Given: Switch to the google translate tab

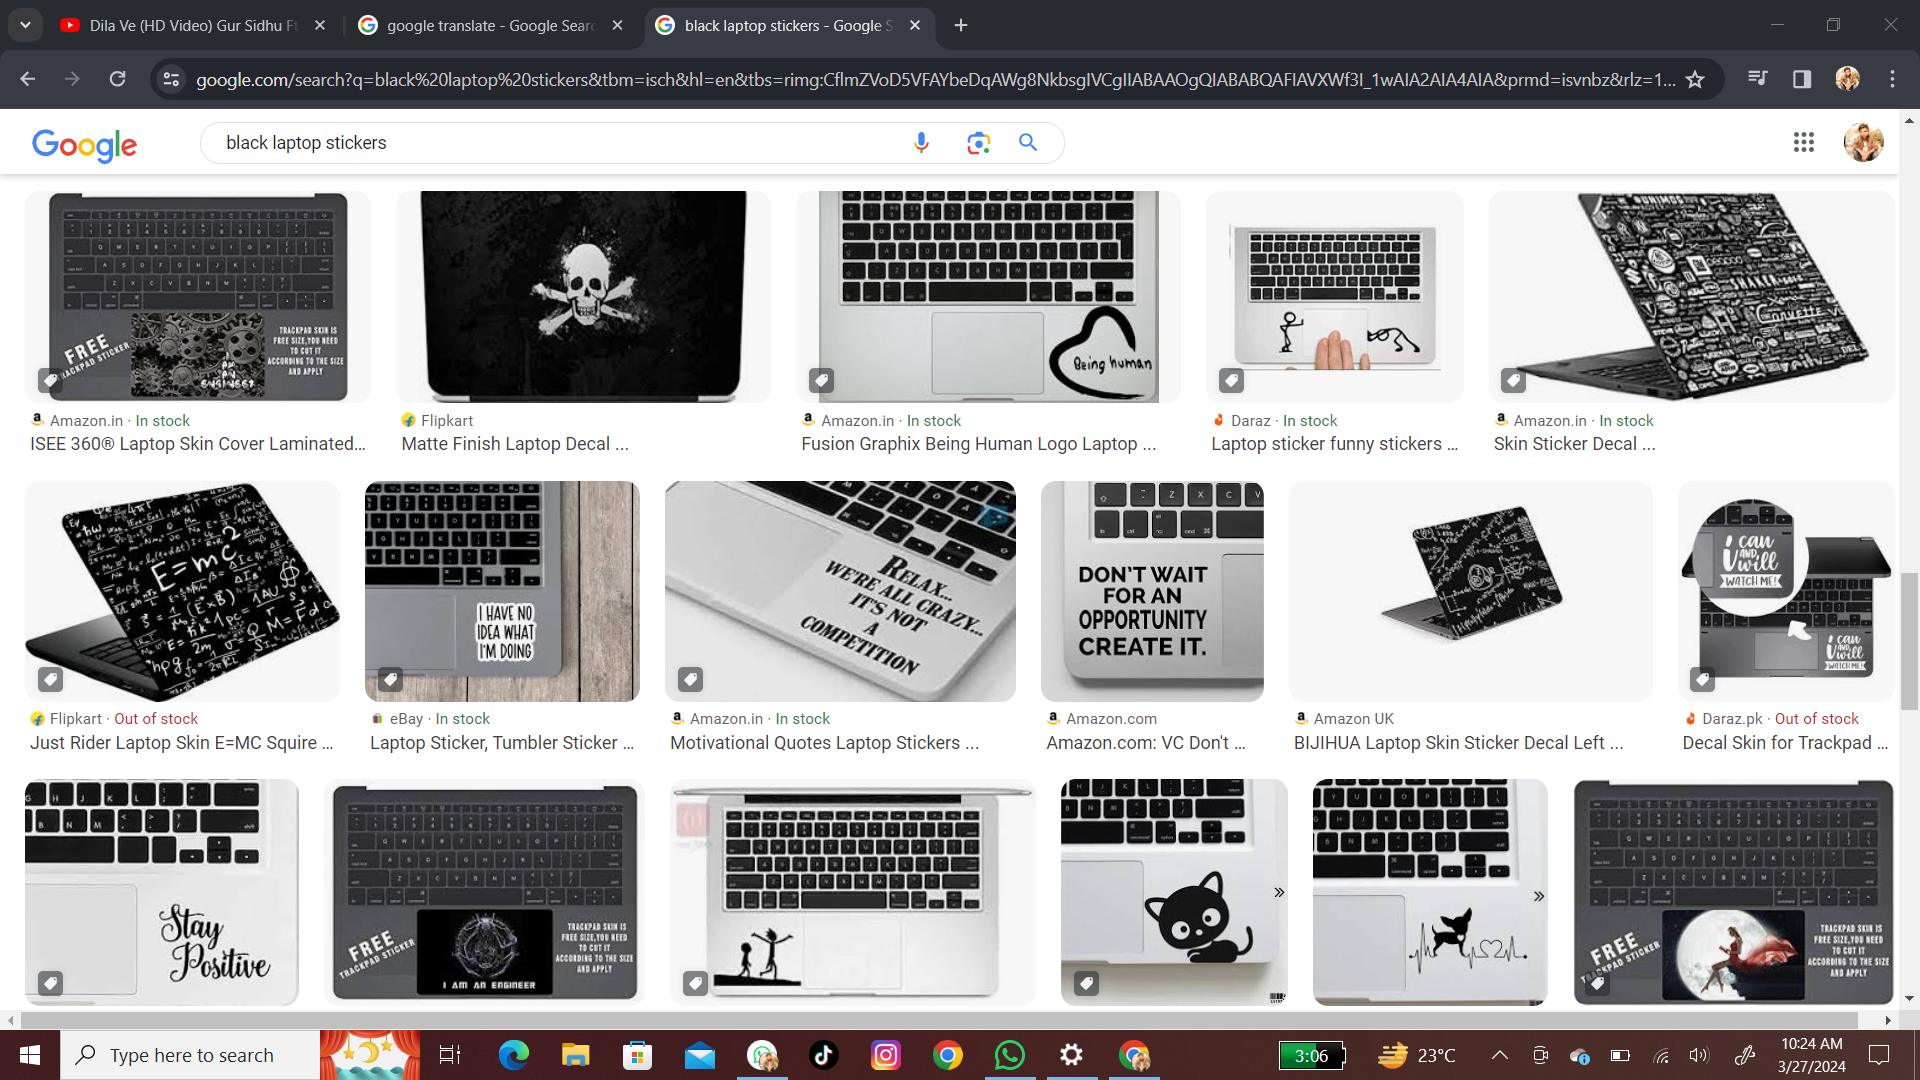Looking at the screenshot, I should [x=490, y=25].
